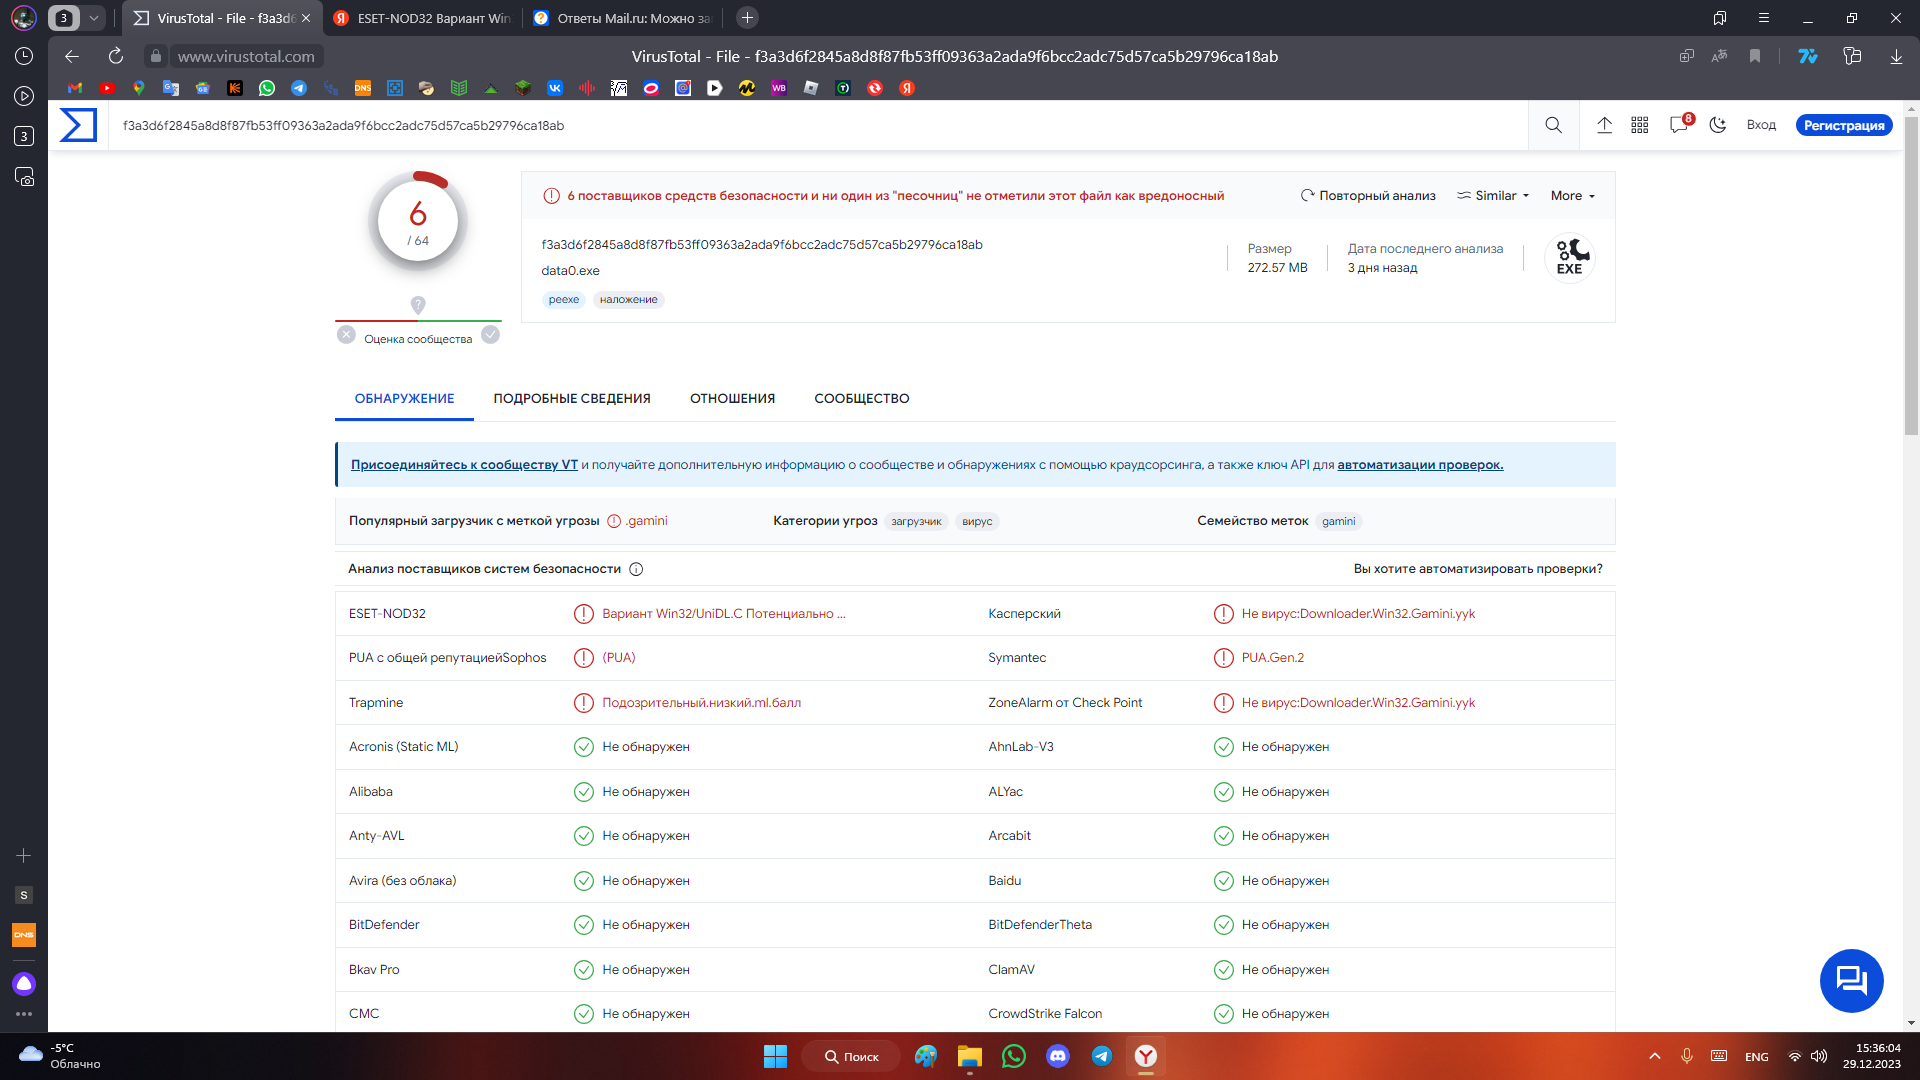The height and width of the screenshot is (1080, 1920).
Task: Click the Trapmine suspicious result text
Action: pos(701,703)
